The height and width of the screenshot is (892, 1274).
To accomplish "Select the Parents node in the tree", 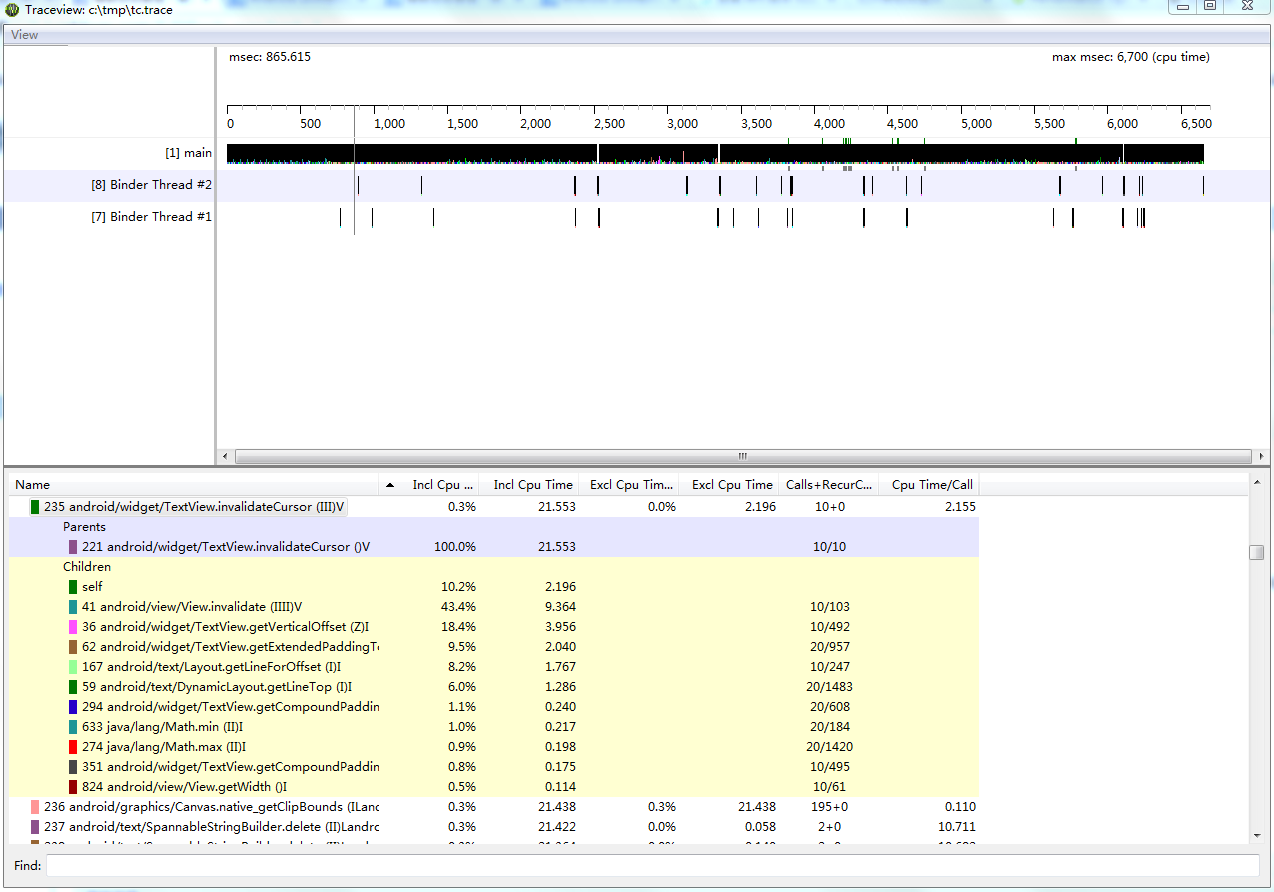I will (84, 527).
